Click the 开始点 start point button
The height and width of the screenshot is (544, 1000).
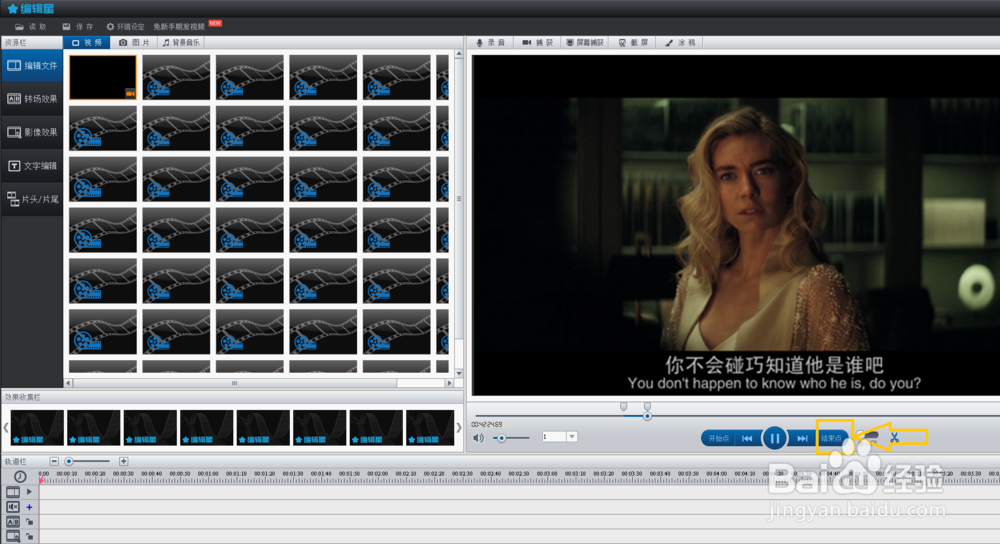click(718, 438)
